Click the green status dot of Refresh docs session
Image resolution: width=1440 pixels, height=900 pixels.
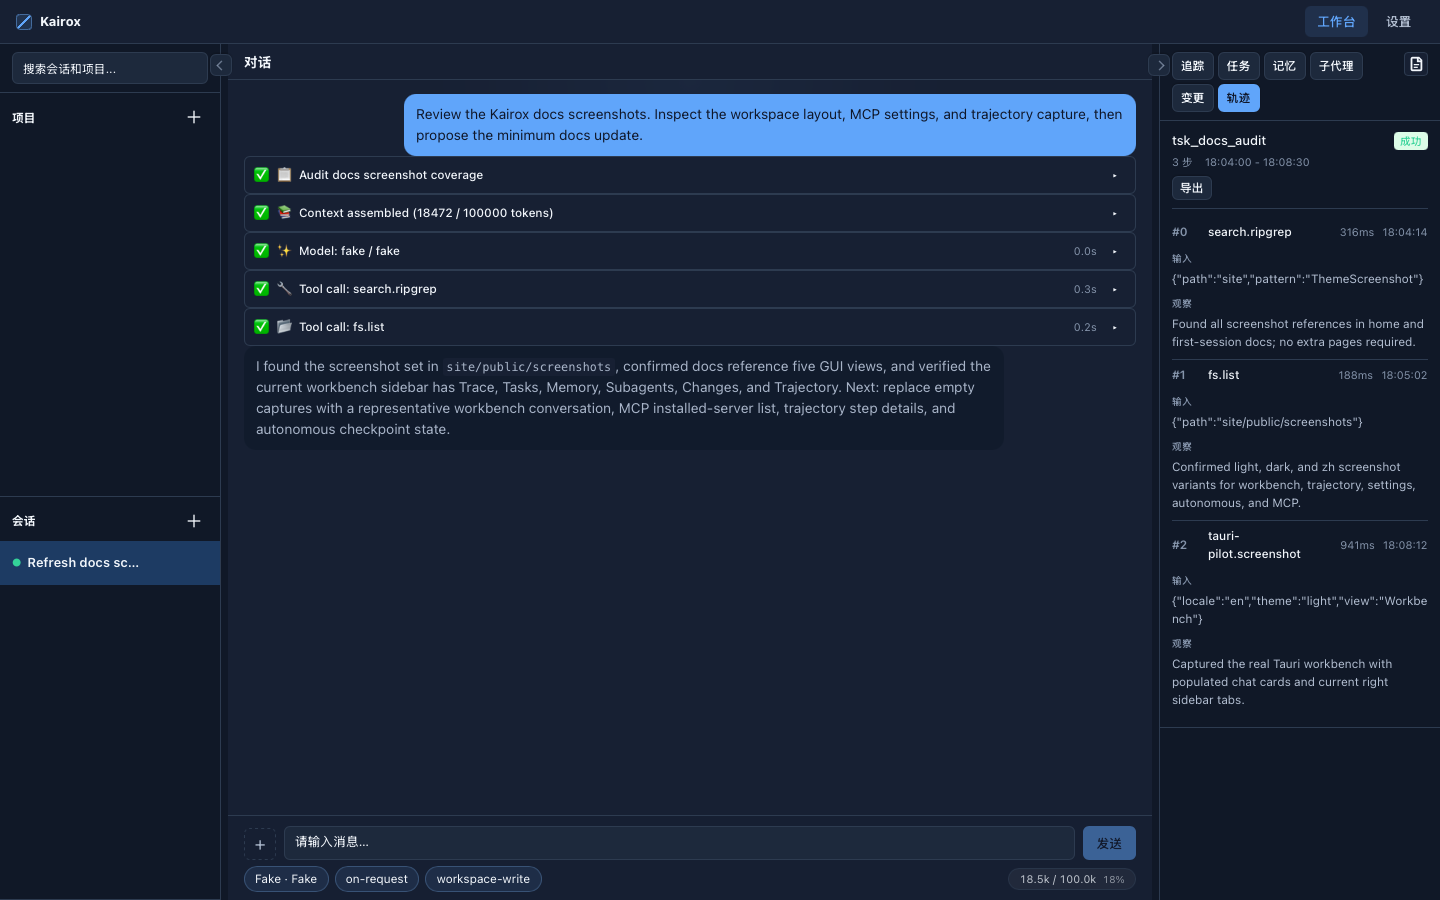(16, 563)
